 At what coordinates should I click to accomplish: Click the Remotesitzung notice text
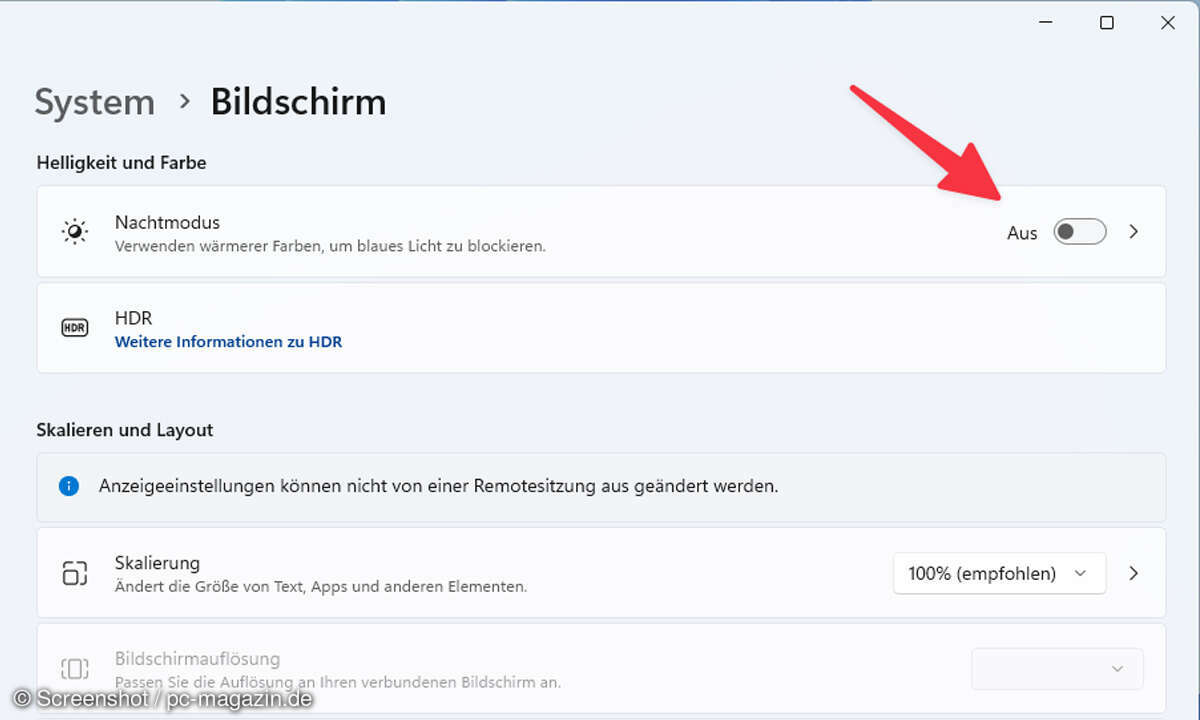pyautogui.click(x=438, y=487)
